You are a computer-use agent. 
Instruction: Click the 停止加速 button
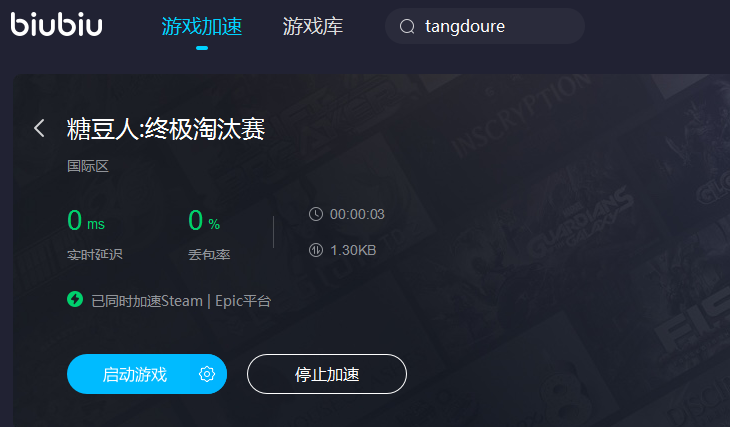tap(327, 374)
